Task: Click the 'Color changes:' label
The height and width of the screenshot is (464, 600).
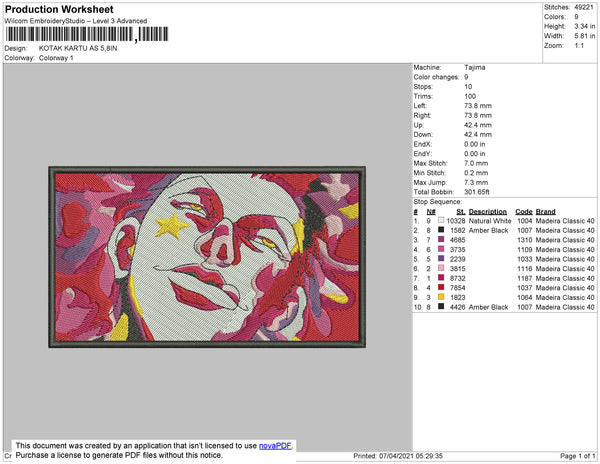Action: pyautogui.click(x=436, y=77)
